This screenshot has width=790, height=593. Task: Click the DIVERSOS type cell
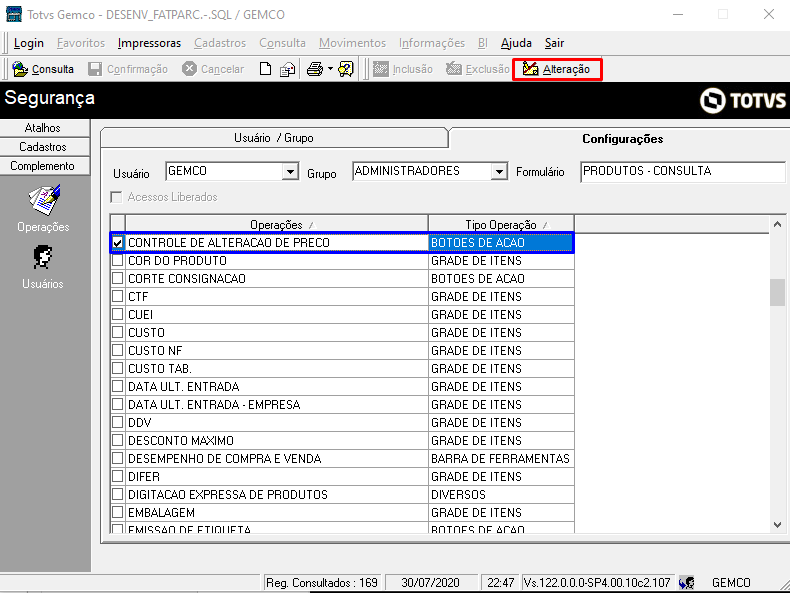click(x=501, y=494)
